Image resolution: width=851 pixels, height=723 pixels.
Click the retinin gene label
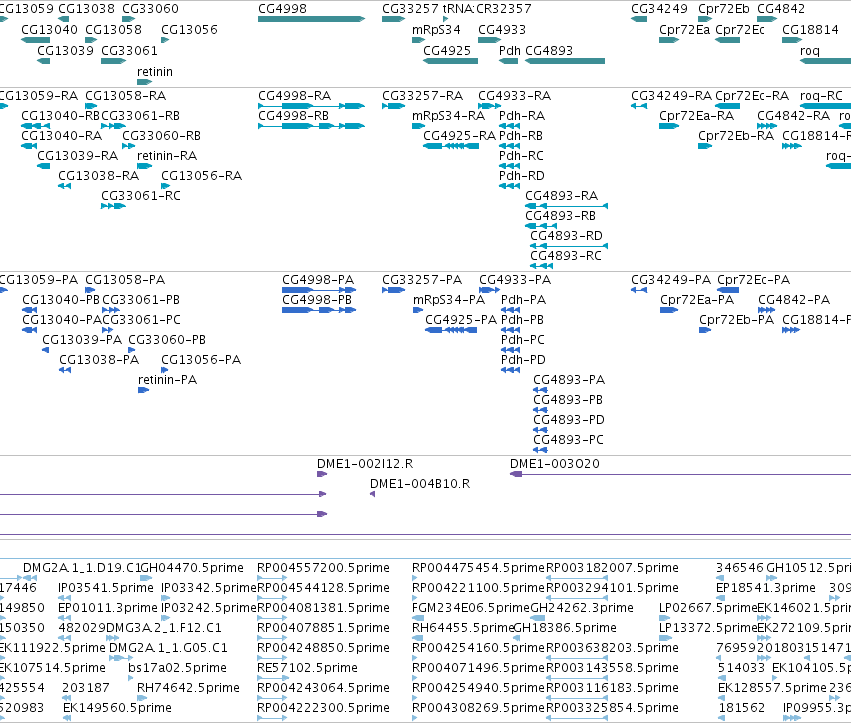tap(155, 72)
